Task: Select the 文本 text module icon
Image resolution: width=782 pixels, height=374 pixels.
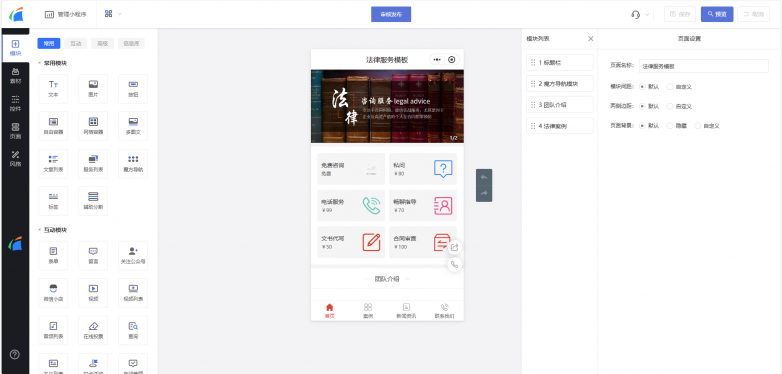Action: (x=53, y=89)
